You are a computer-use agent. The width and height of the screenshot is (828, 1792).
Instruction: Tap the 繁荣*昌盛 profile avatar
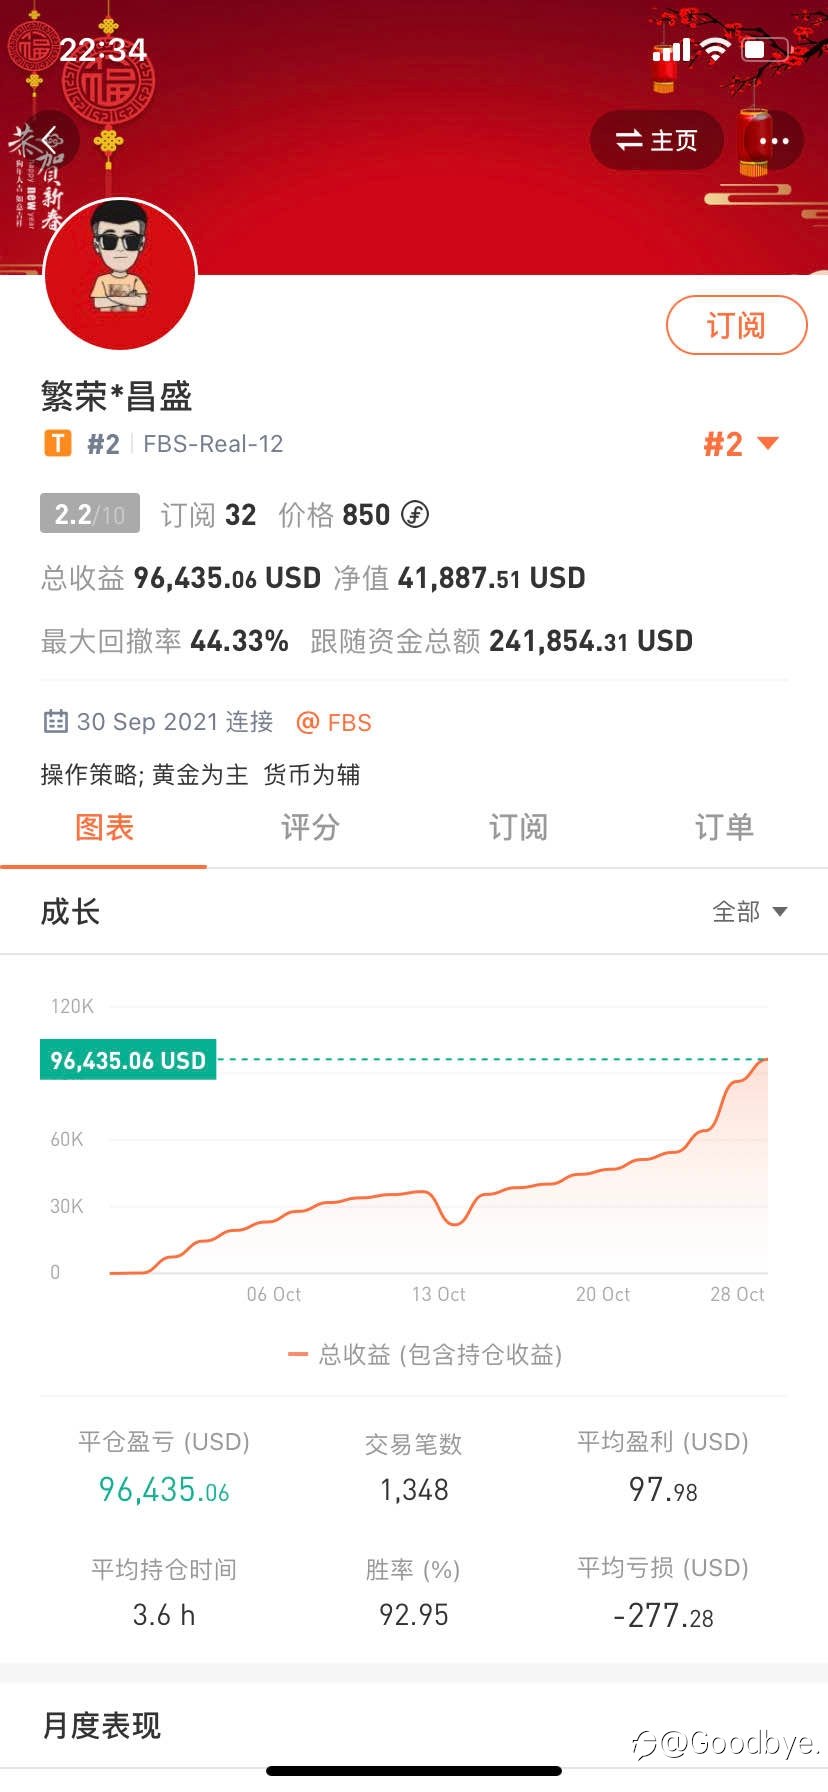pyautogui.click(x=120, y=273)
